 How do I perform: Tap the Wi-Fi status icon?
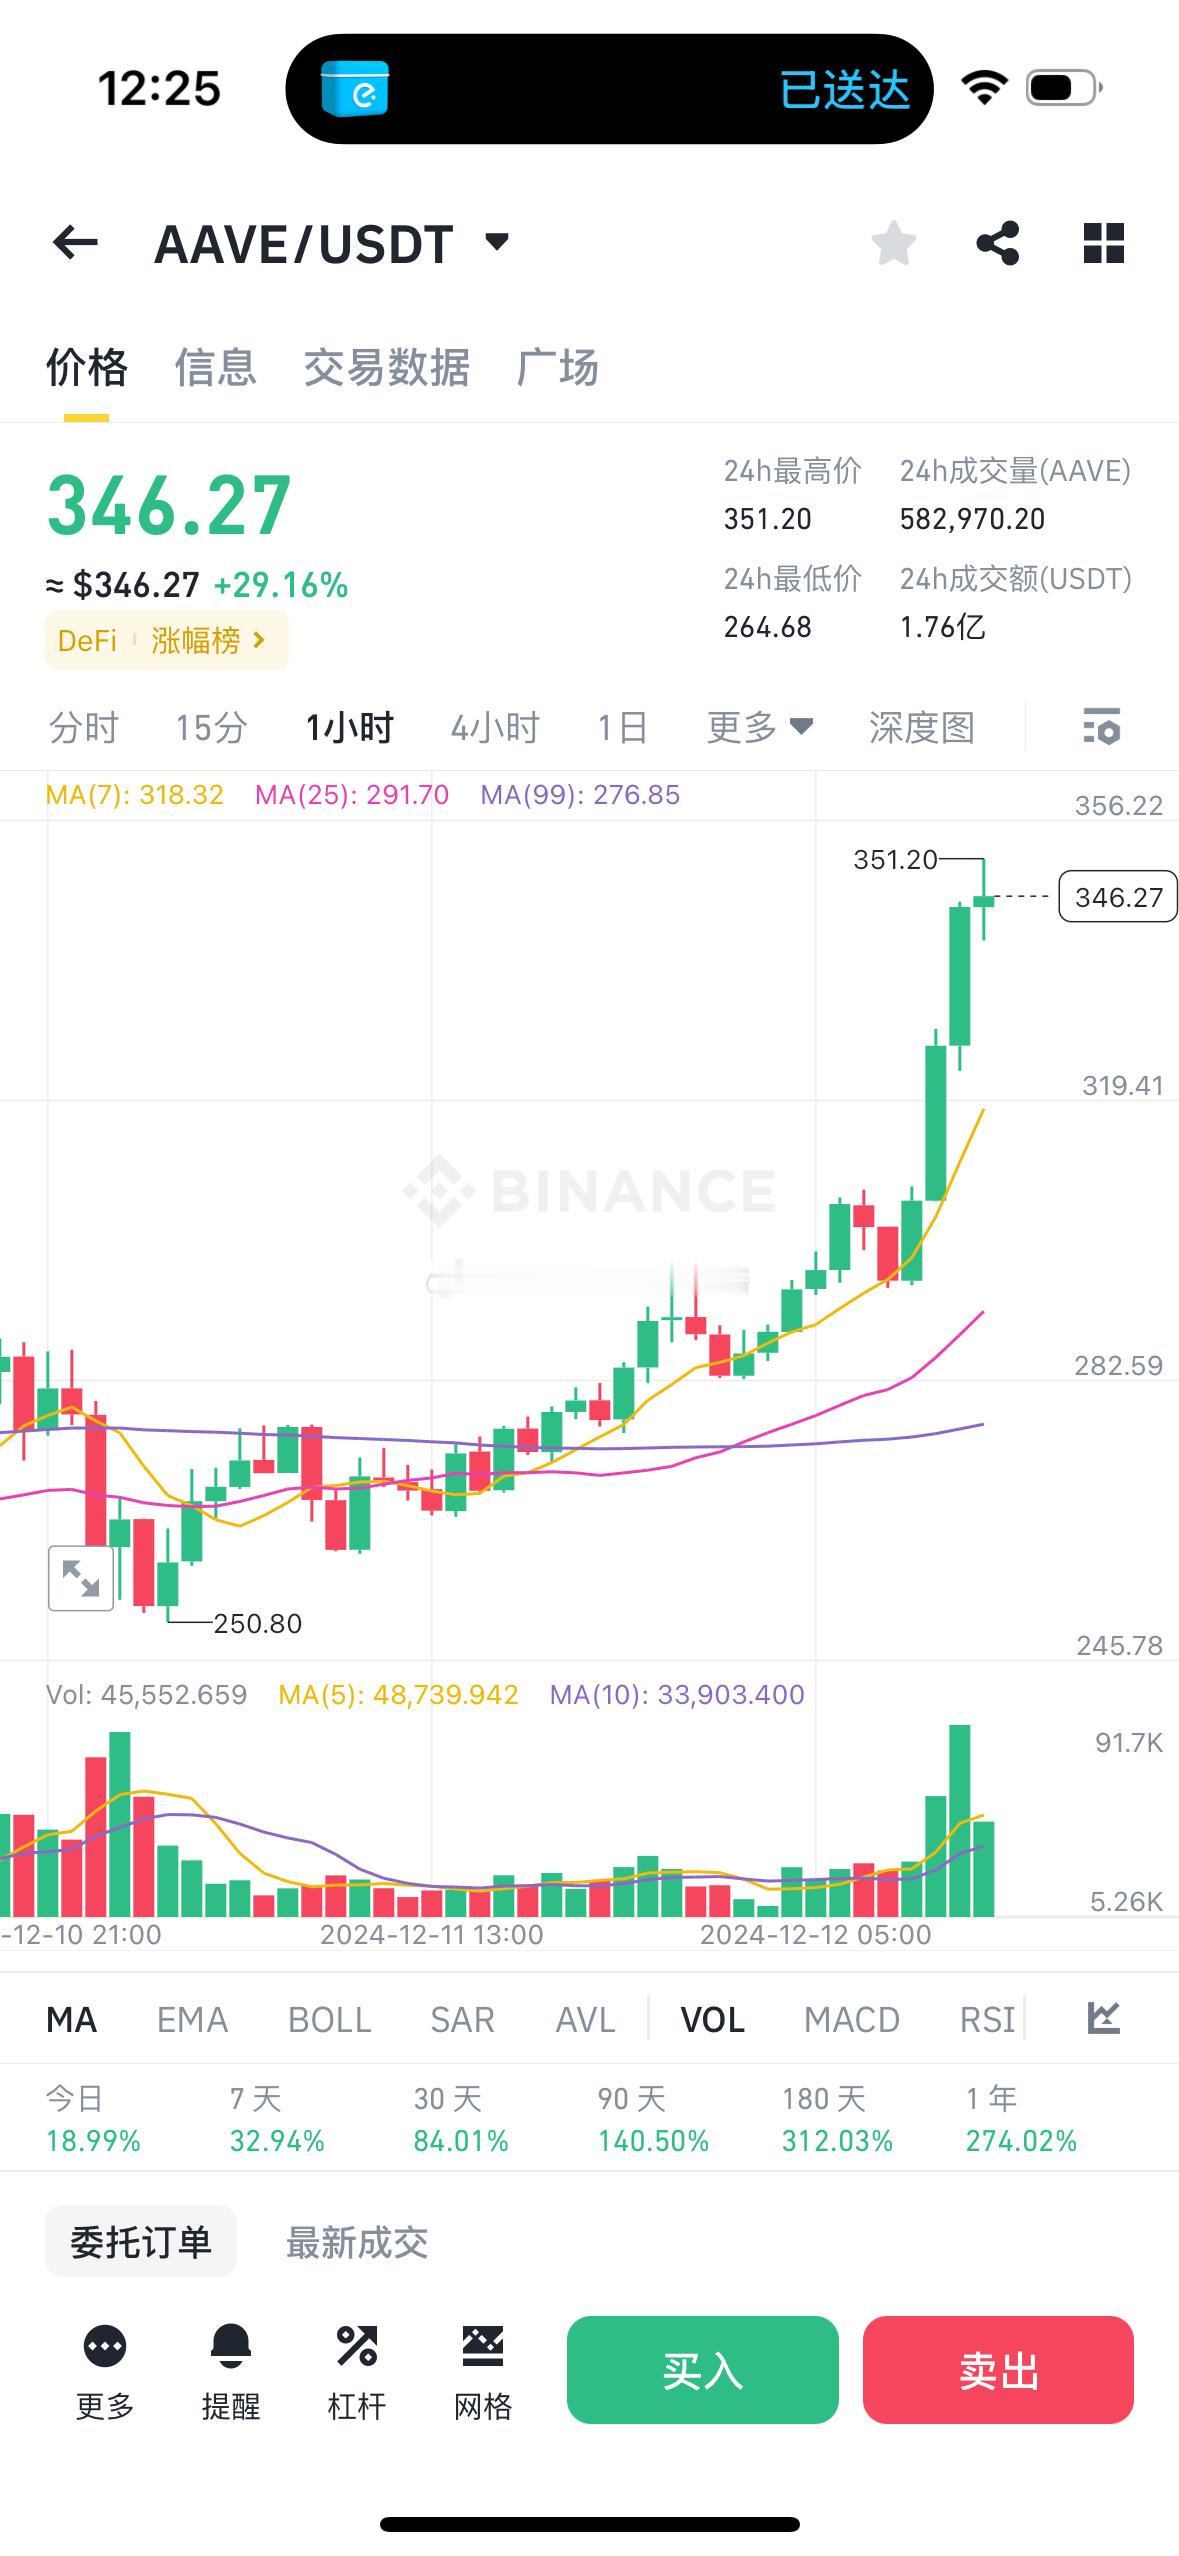(x=985, y=88)
